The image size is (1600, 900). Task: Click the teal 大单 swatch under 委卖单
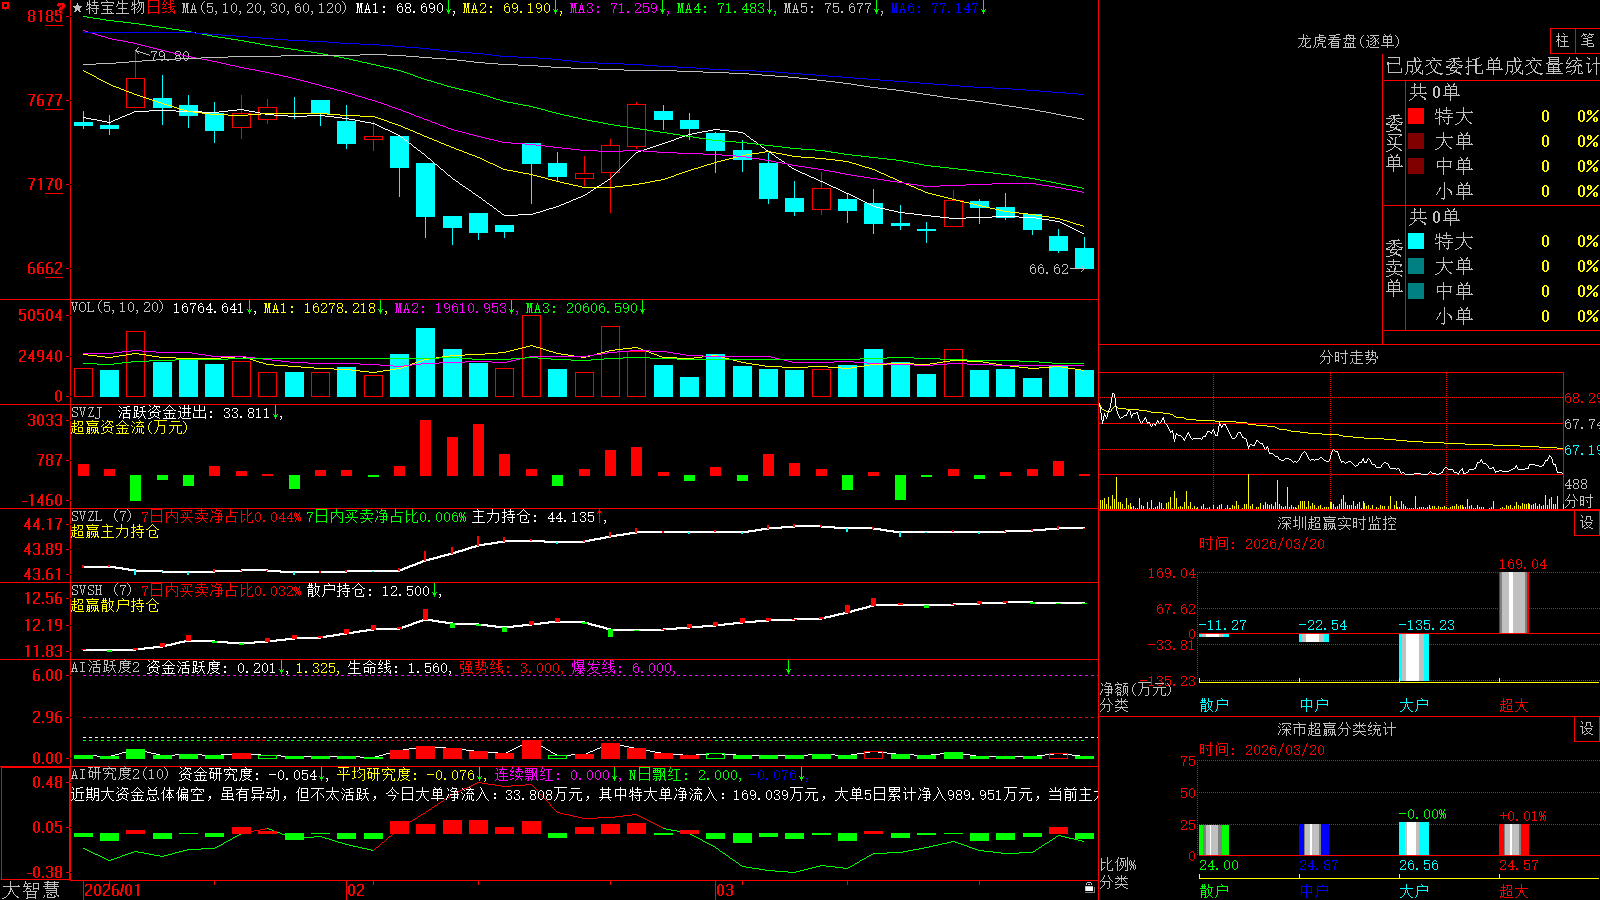[x=1416, y=266]
